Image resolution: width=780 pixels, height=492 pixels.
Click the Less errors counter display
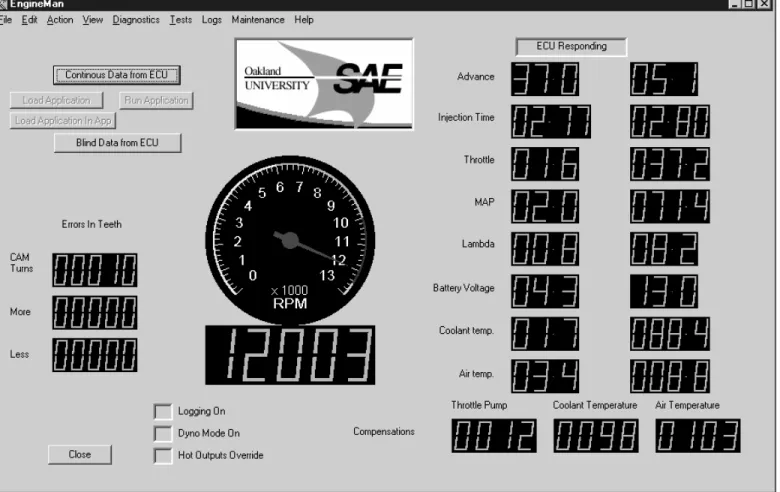click(95, 355)
